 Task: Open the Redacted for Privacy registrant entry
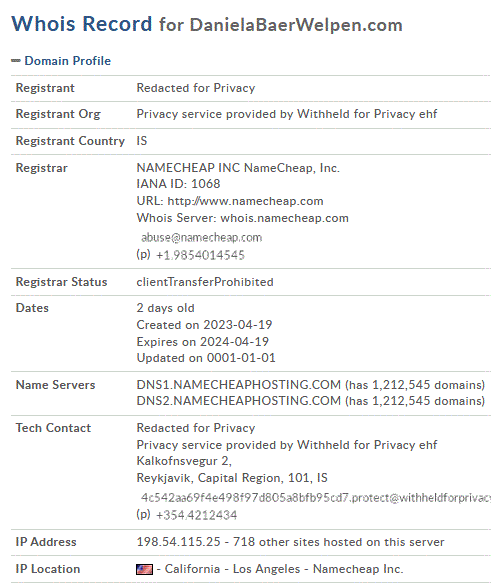(196, 88)
